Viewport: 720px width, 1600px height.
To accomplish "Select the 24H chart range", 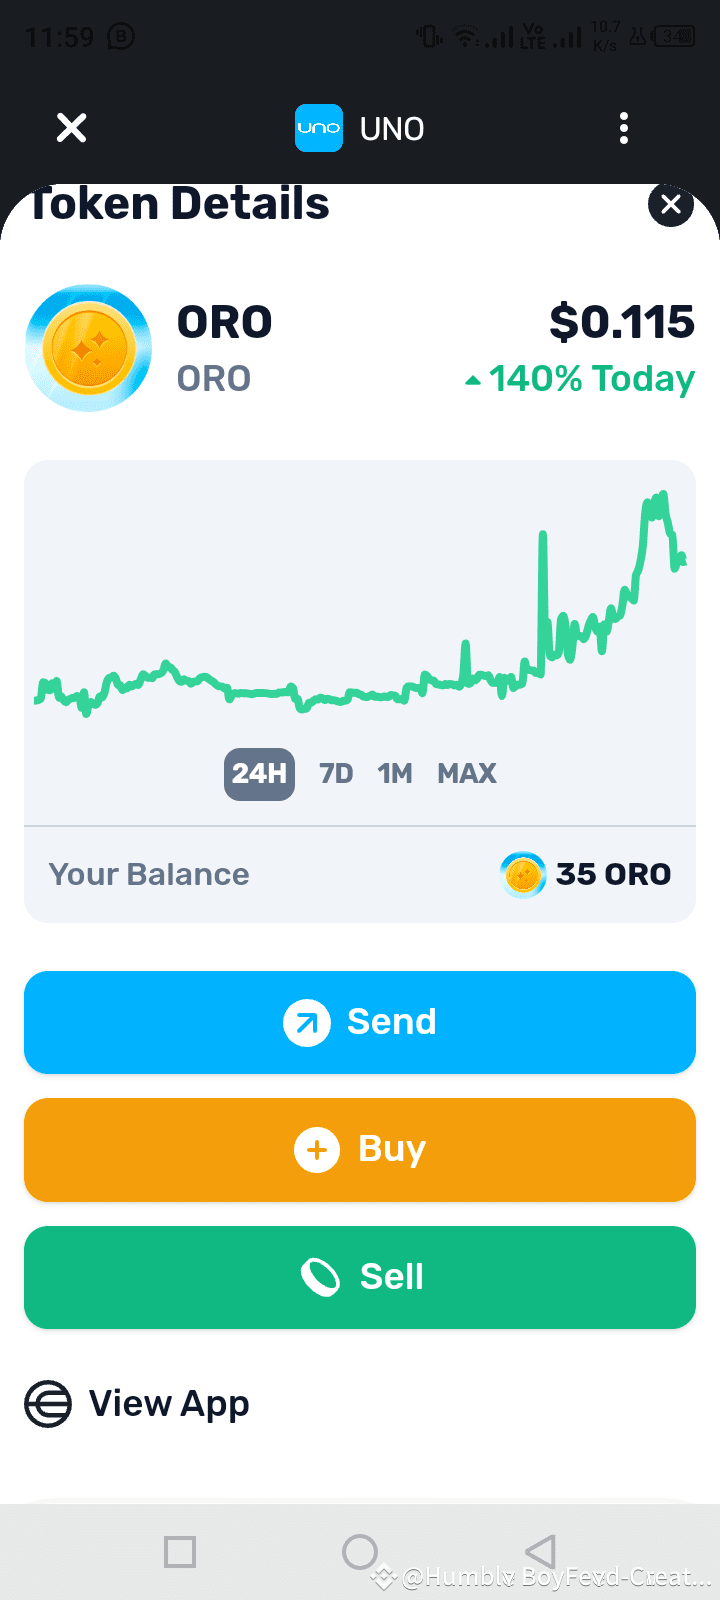I will coord(259,774).
